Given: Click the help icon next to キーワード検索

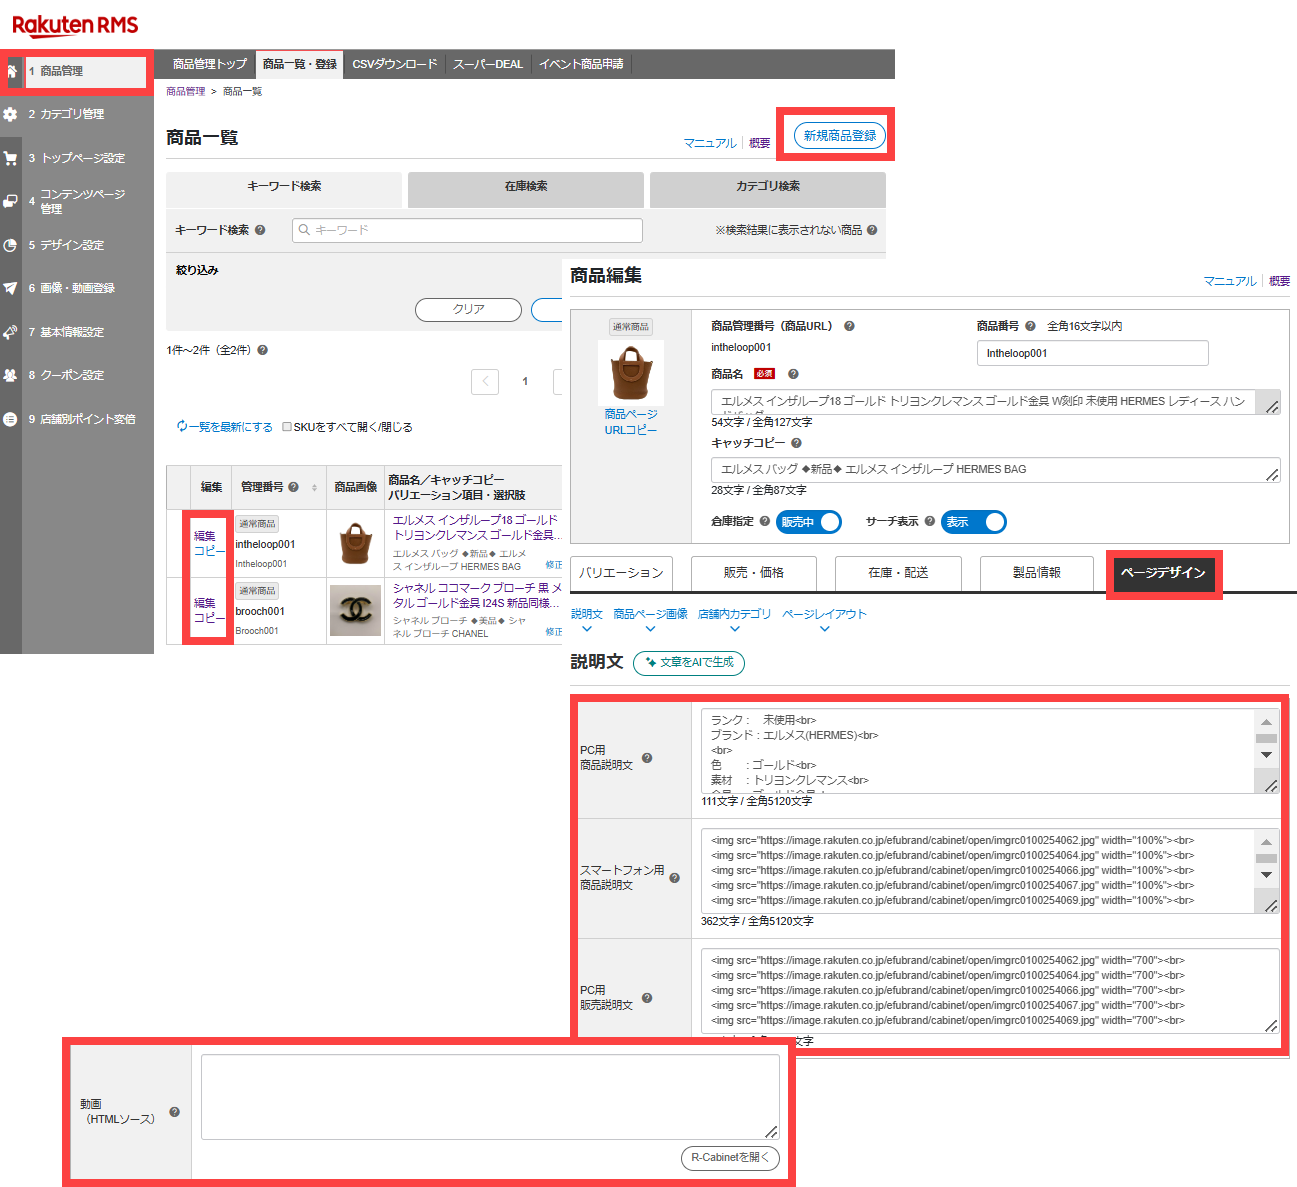Looking at the screenshot, I should 260,230.
